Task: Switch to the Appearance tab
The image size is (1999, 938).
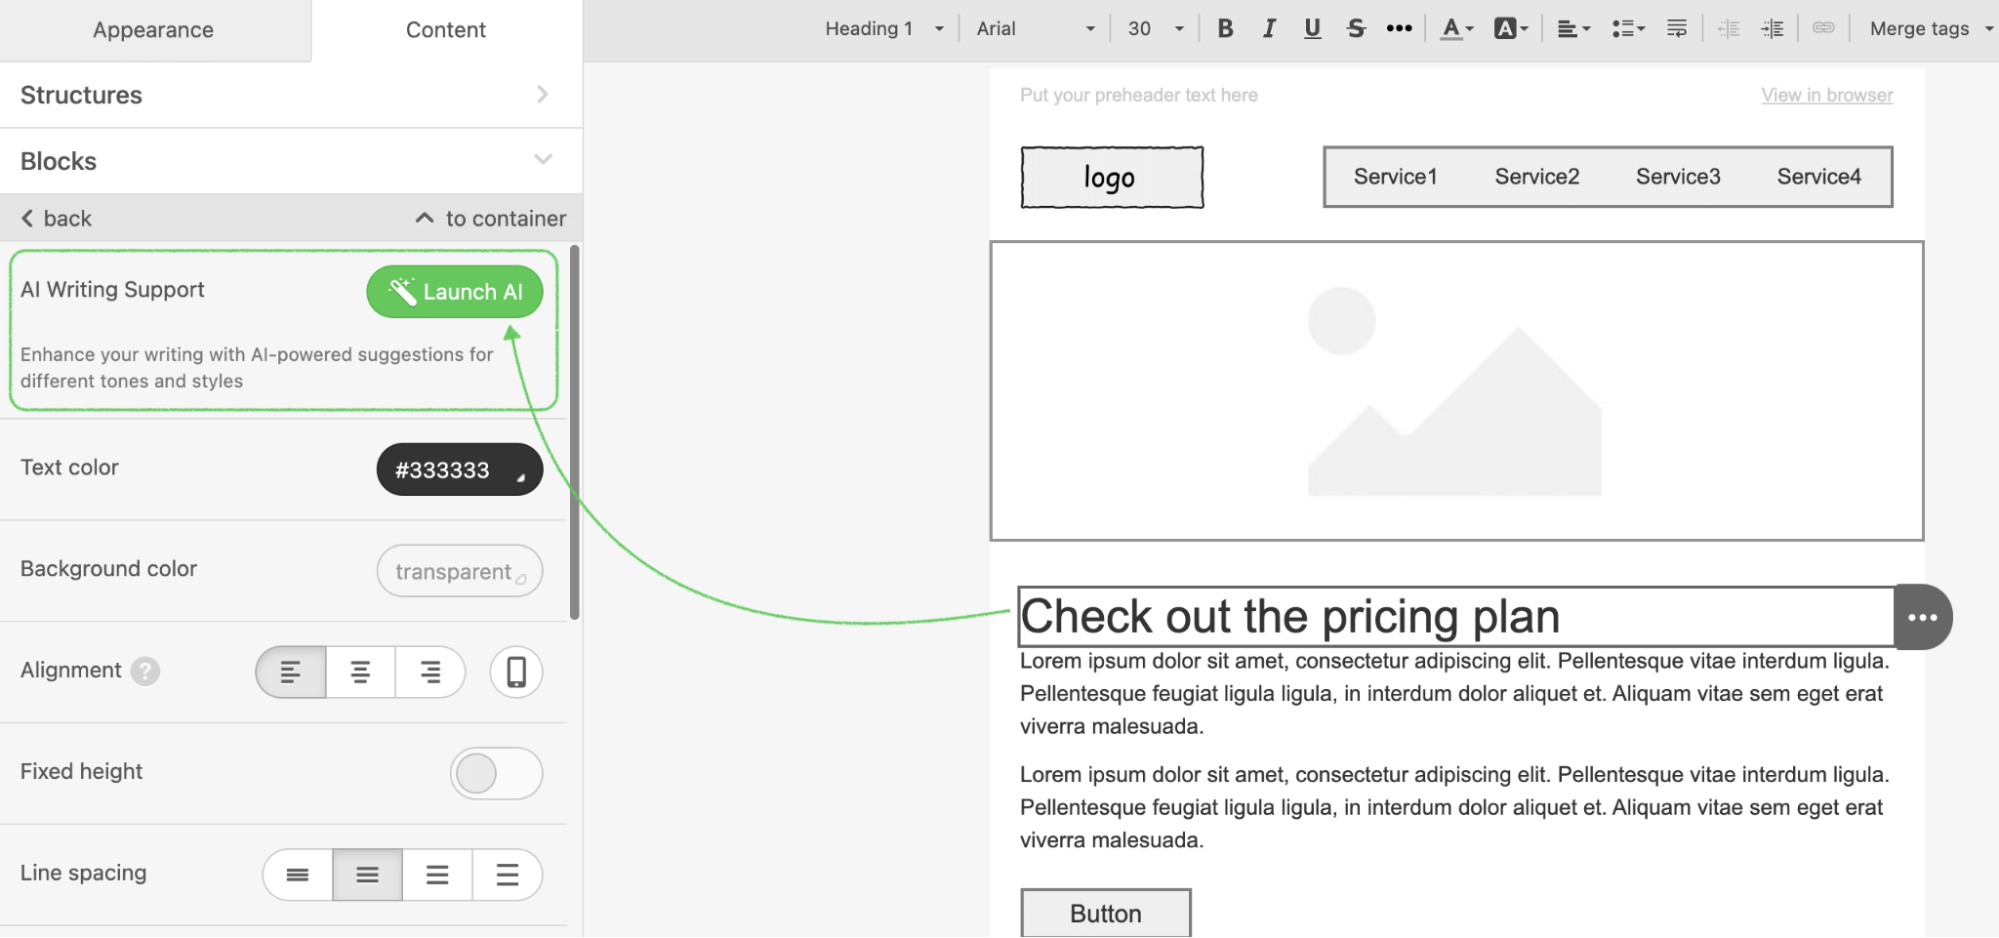Action: pos(153,30)
